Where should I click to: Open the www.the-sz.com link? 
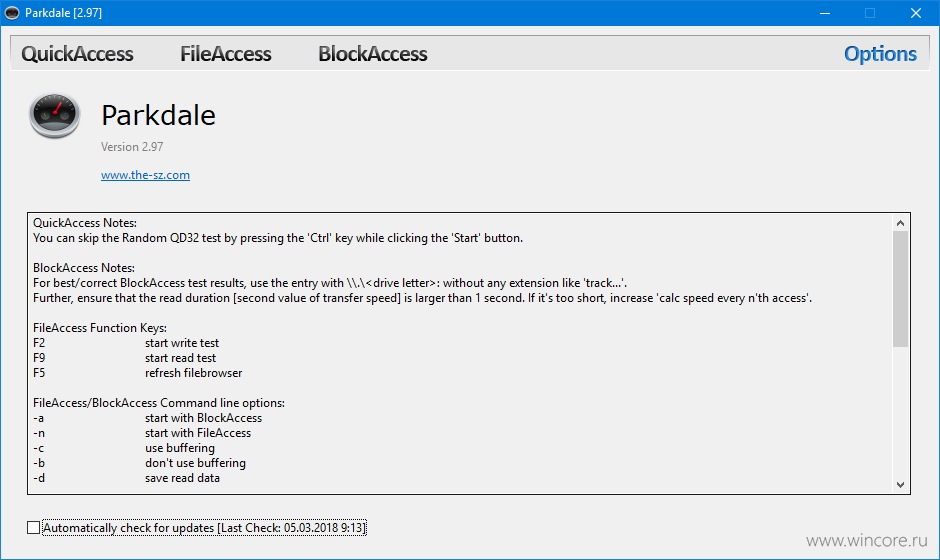point(145,175)
